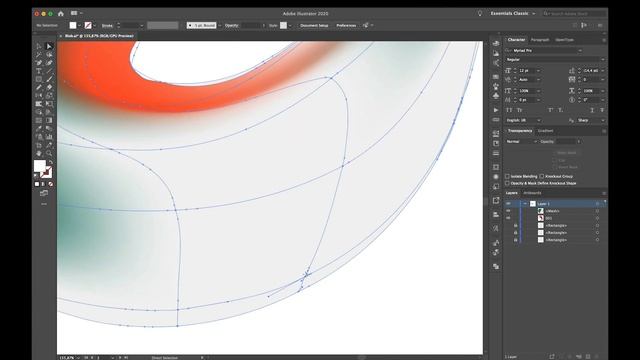
Task: Unlock the first Rectangle sublayer
Action: tap(516, 225)
